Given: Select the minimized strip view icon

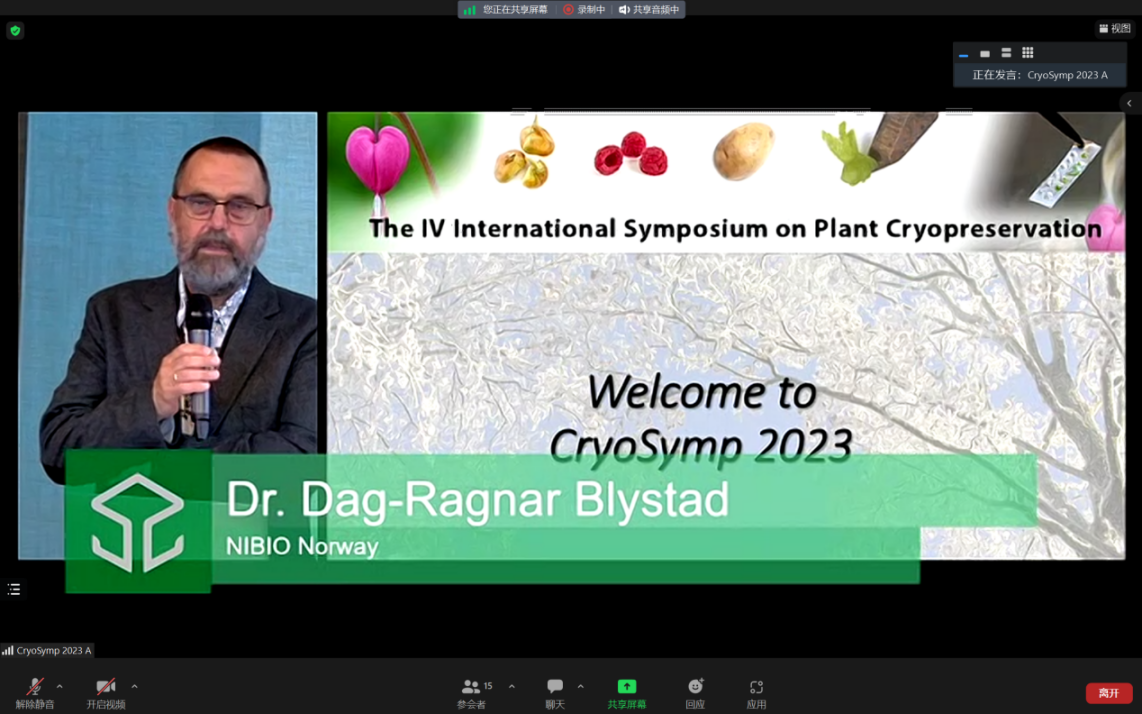Looking at the screenshot, I should pyautogui.click(x=964, y=53).
